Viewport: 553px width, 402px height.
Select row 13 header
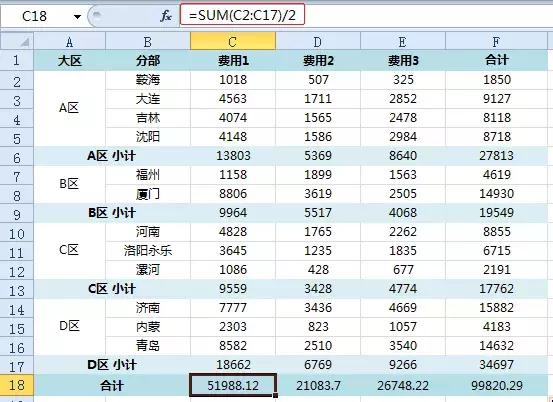[17, 290]
